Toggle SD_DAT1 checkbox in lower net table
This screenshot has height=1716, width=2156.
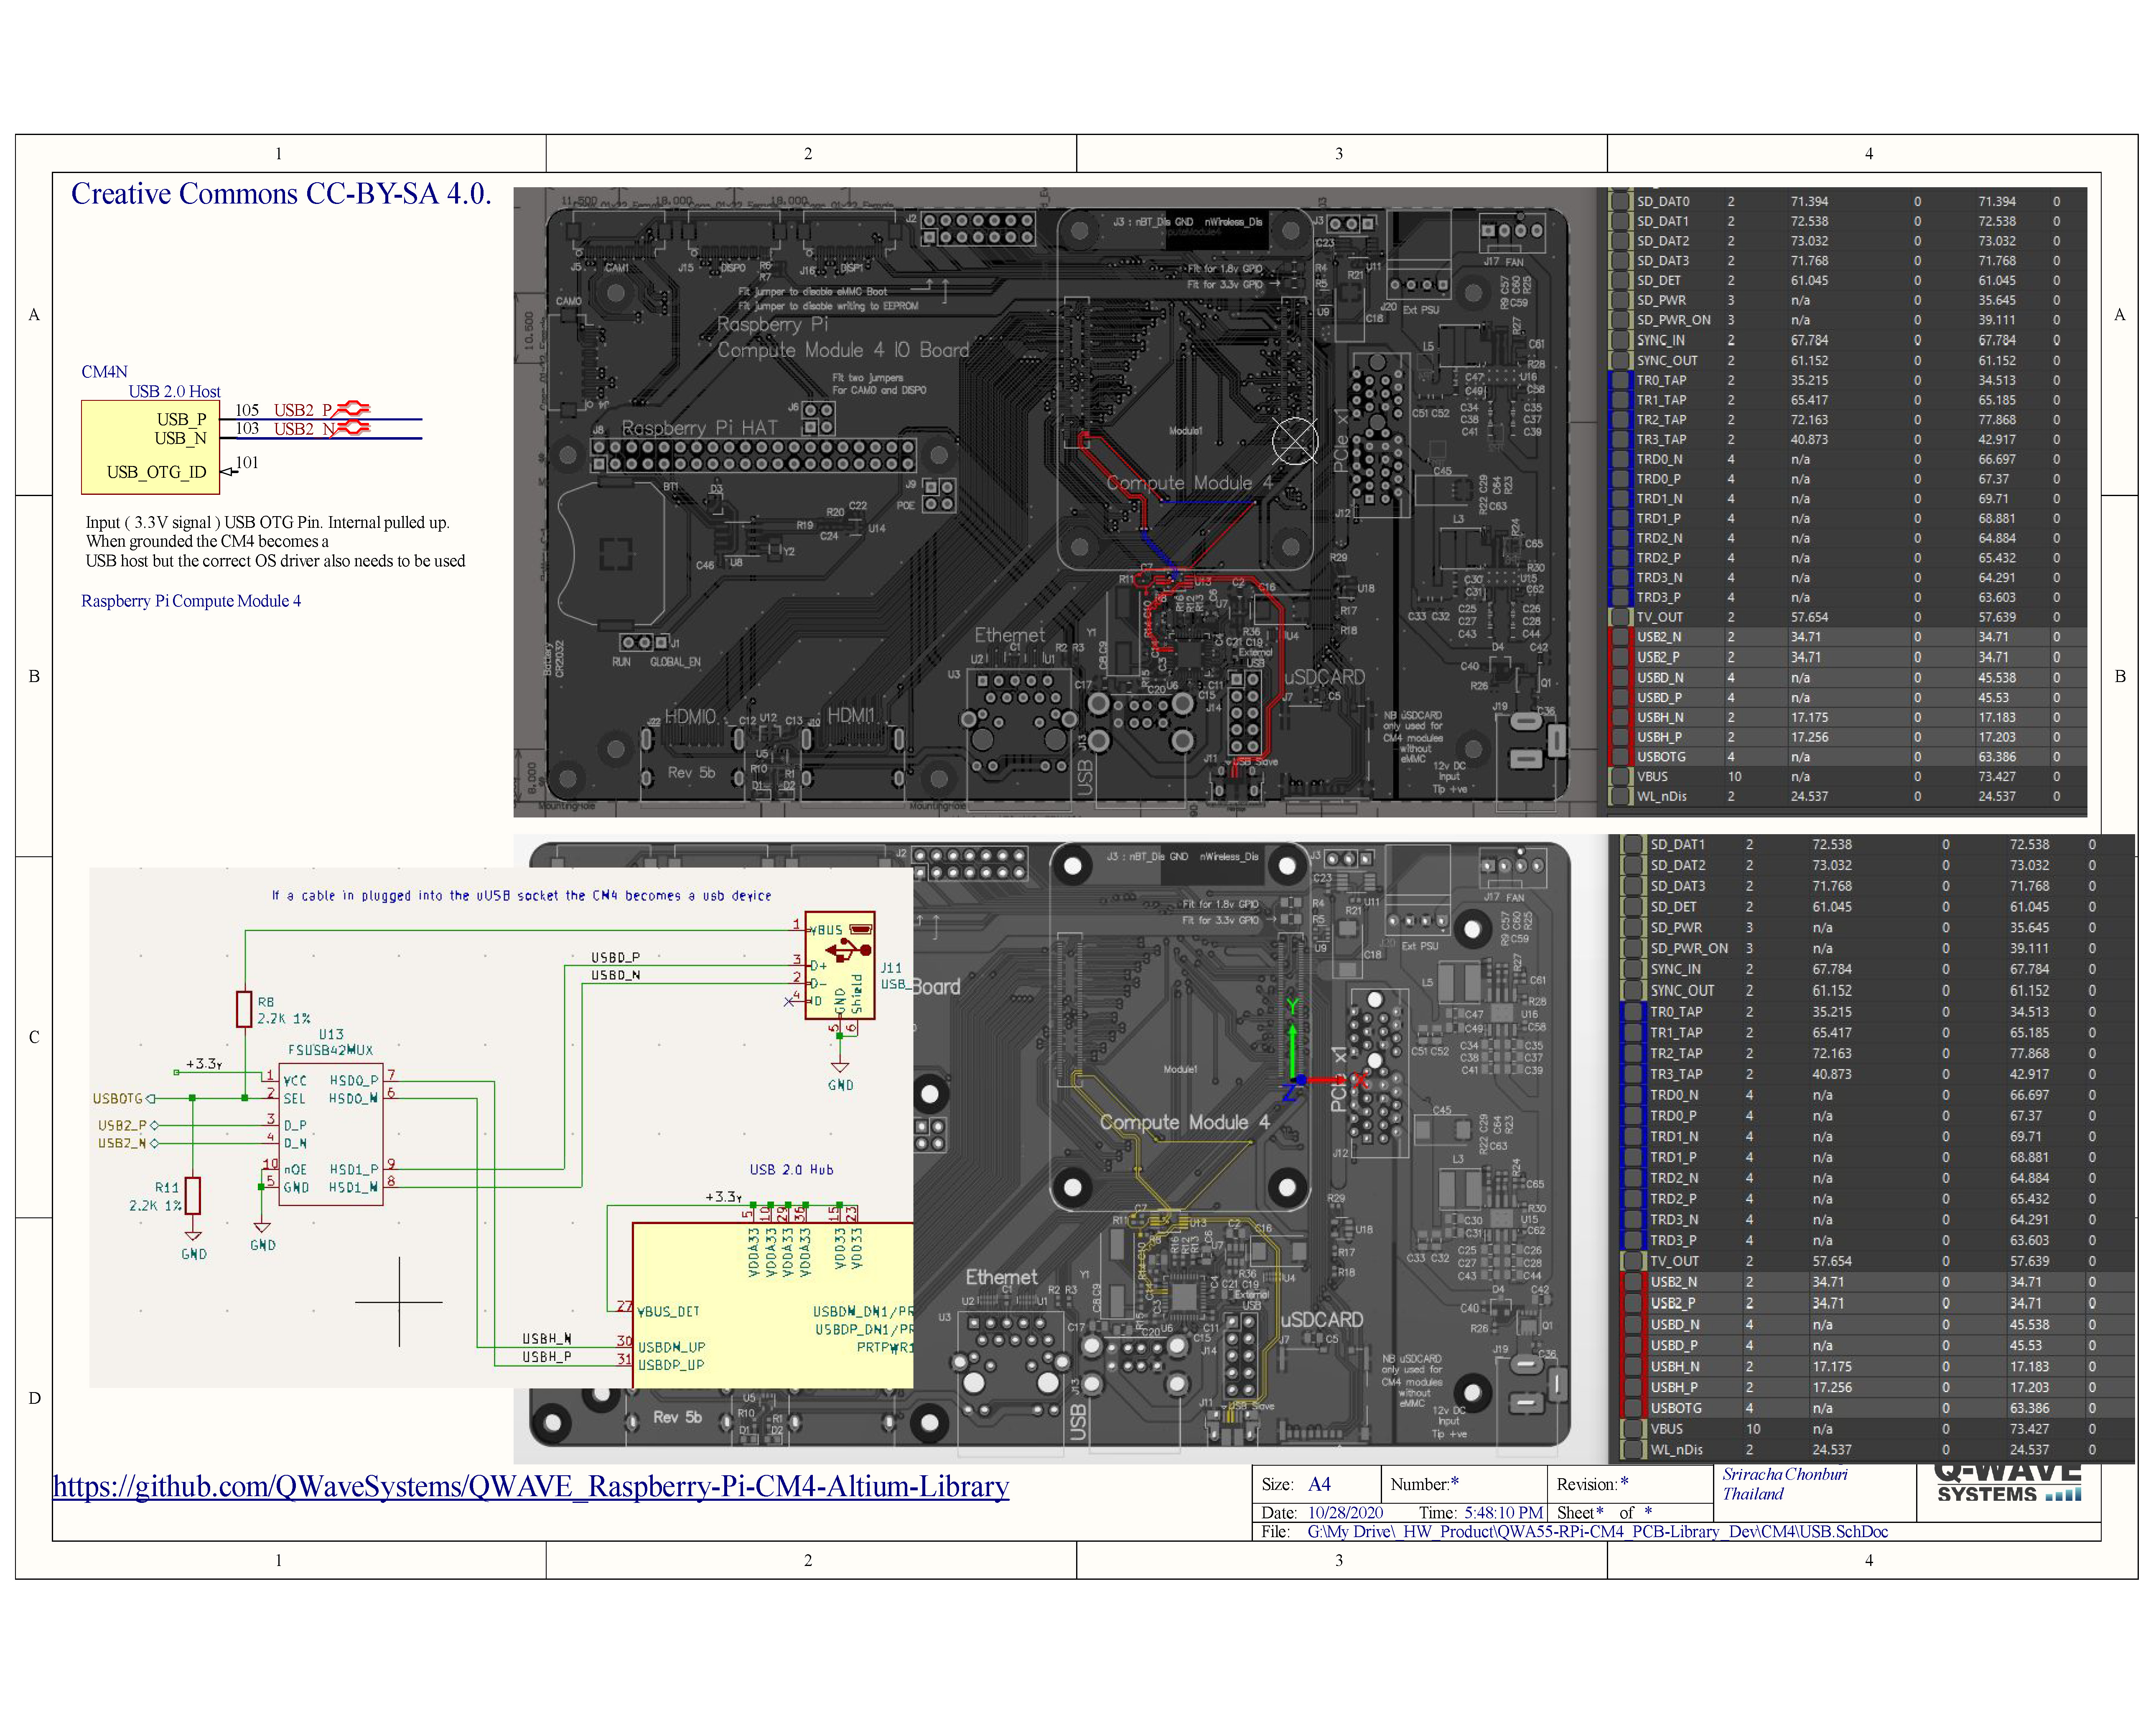point(1633,845)
